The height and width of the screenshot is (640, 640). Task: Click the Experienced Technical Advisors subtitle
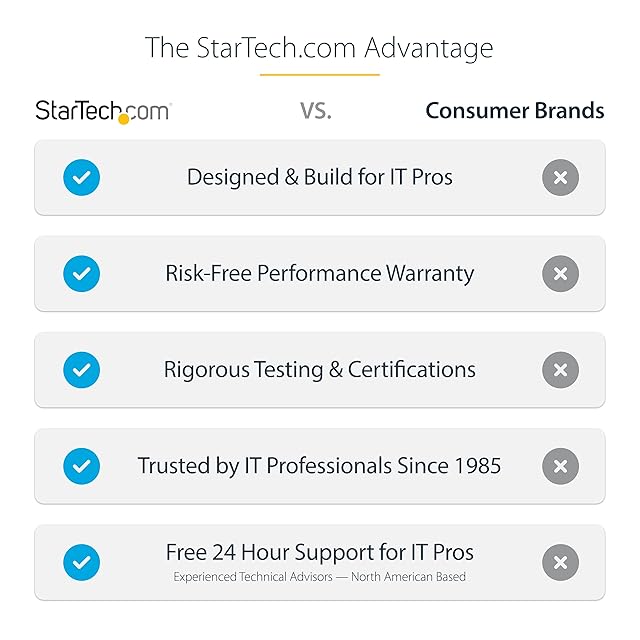(320, 577)
